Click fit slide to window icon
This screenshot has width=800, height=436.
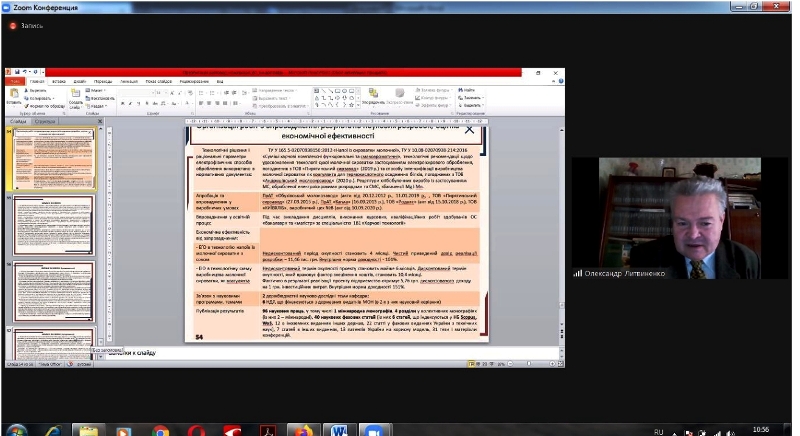[560, 364]
